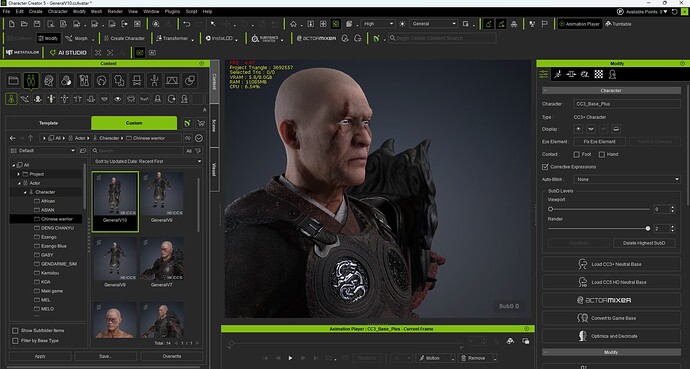Click the Fix Eye Element button
The width and height of the screenshot is (690, 369).
click(x=599, y=142)
